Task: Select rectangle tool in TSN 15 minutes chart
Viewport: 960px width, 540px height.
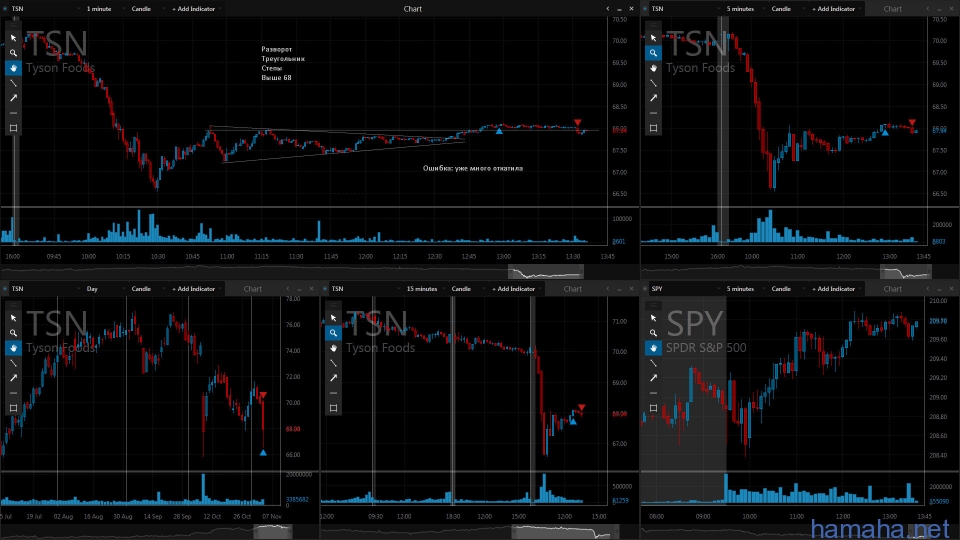Action: point(334,408)
